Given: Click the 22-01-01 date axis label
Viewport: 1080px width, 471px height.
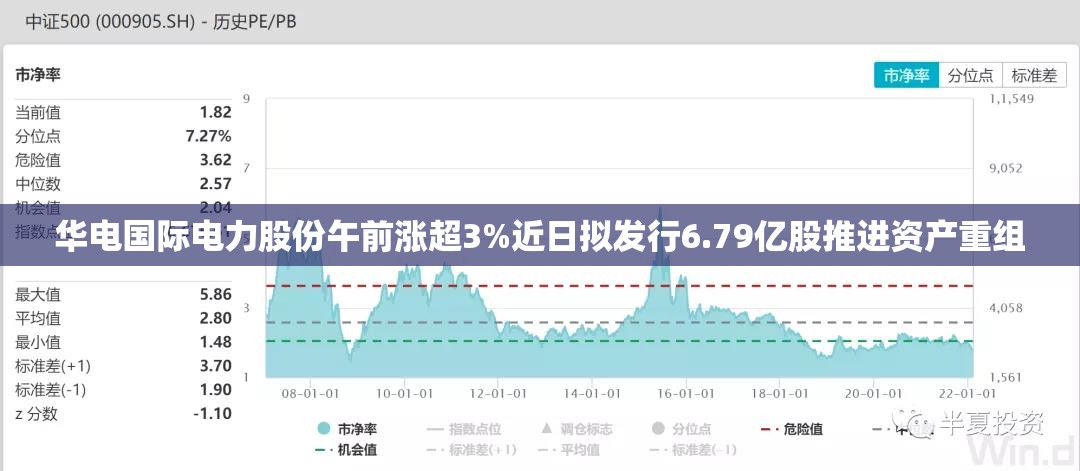Looking at the screenshot, I should (968, 393).
